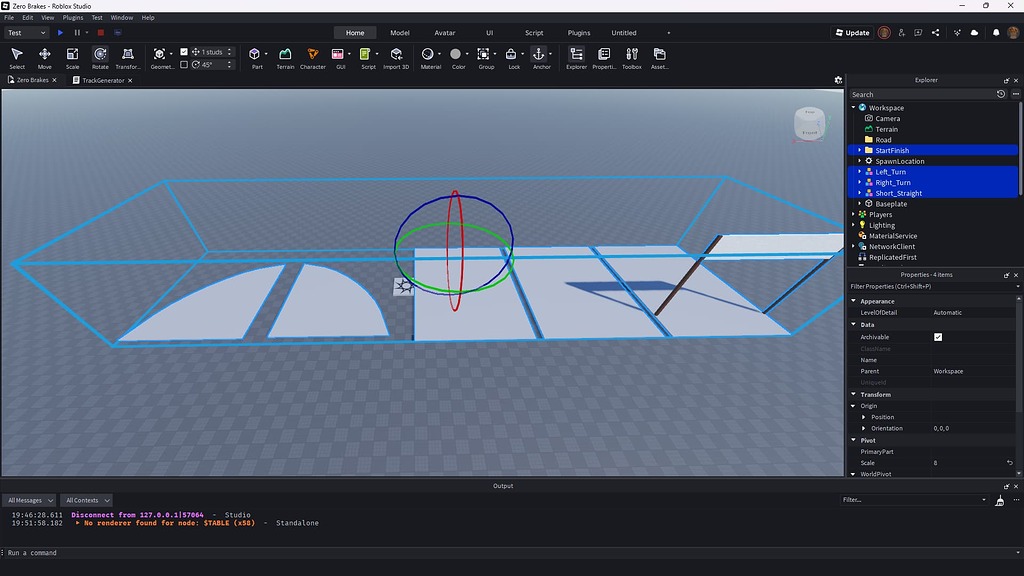Select Baseplate in Explorer
Screen dimensions: 1024x576
[x=891, y=204]
